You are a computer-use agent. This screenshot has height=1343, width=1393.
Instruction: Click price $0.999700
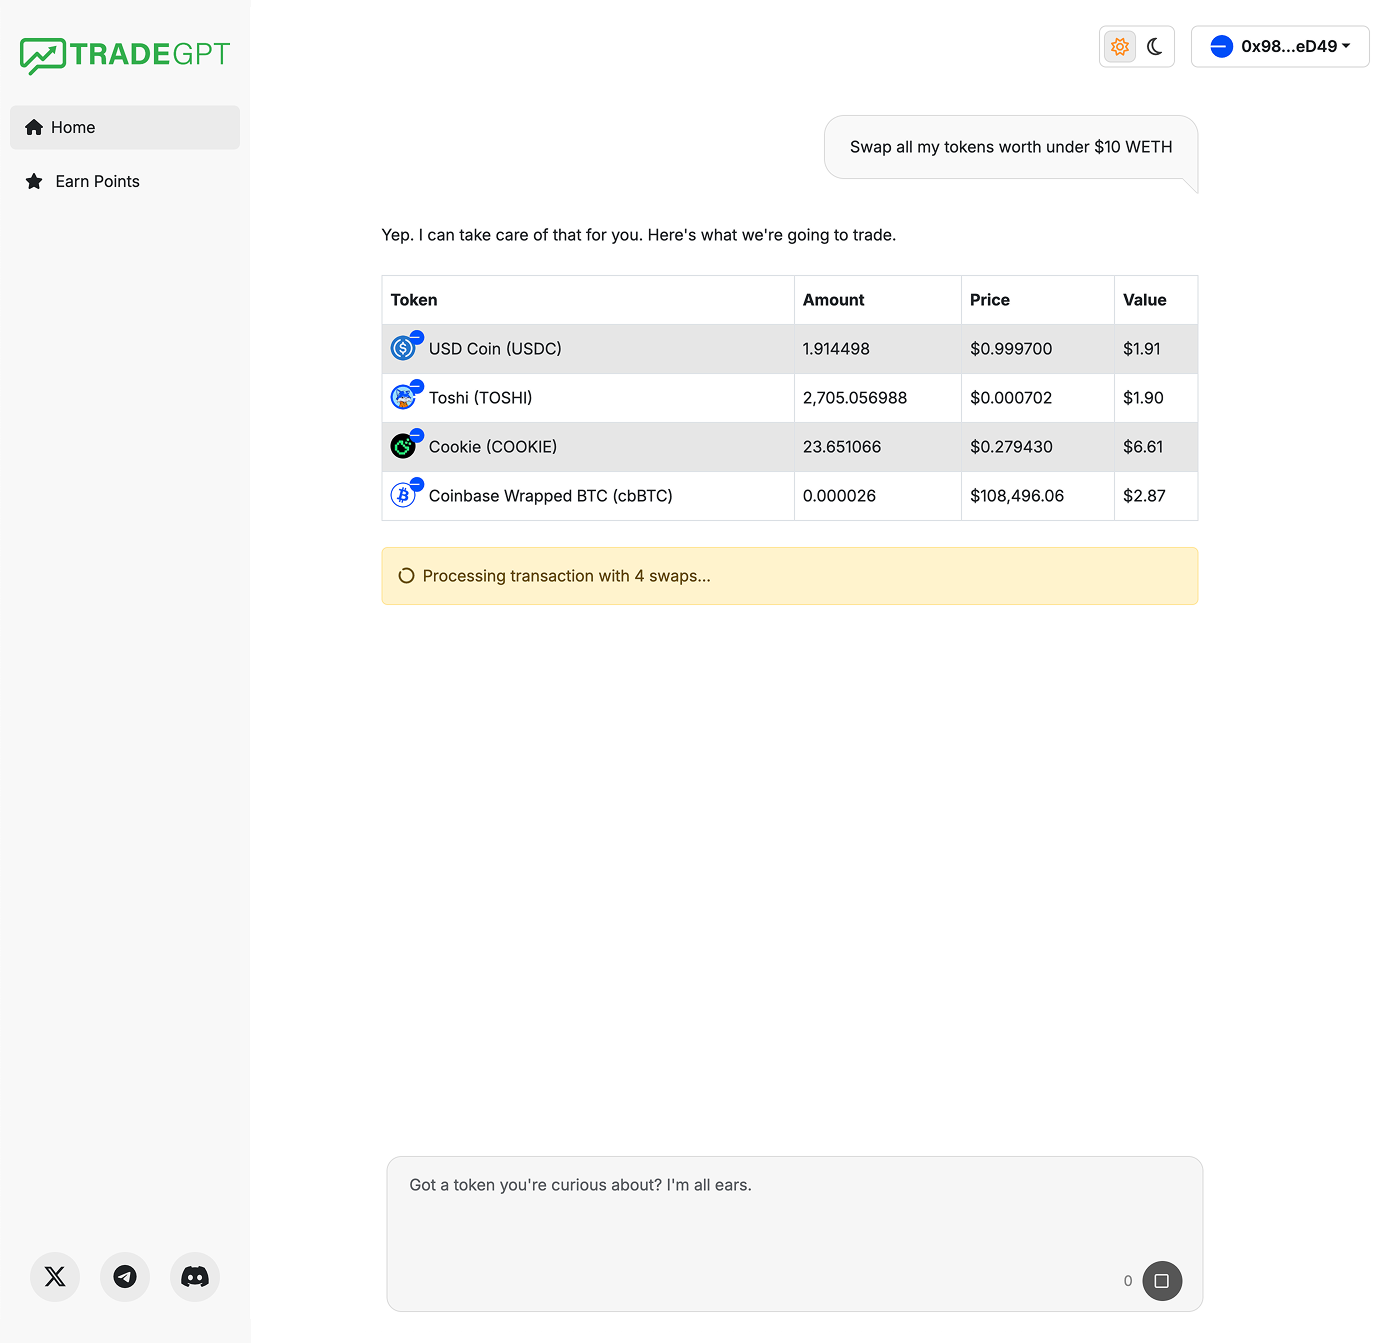1011,349
